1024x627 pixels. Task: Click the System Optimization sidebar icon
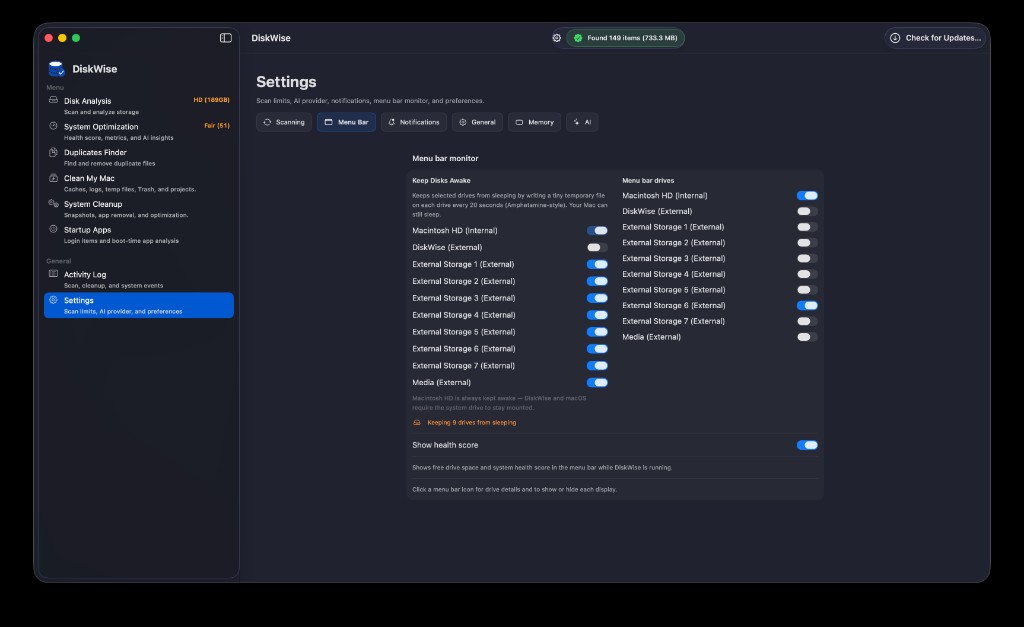(53, 125)
